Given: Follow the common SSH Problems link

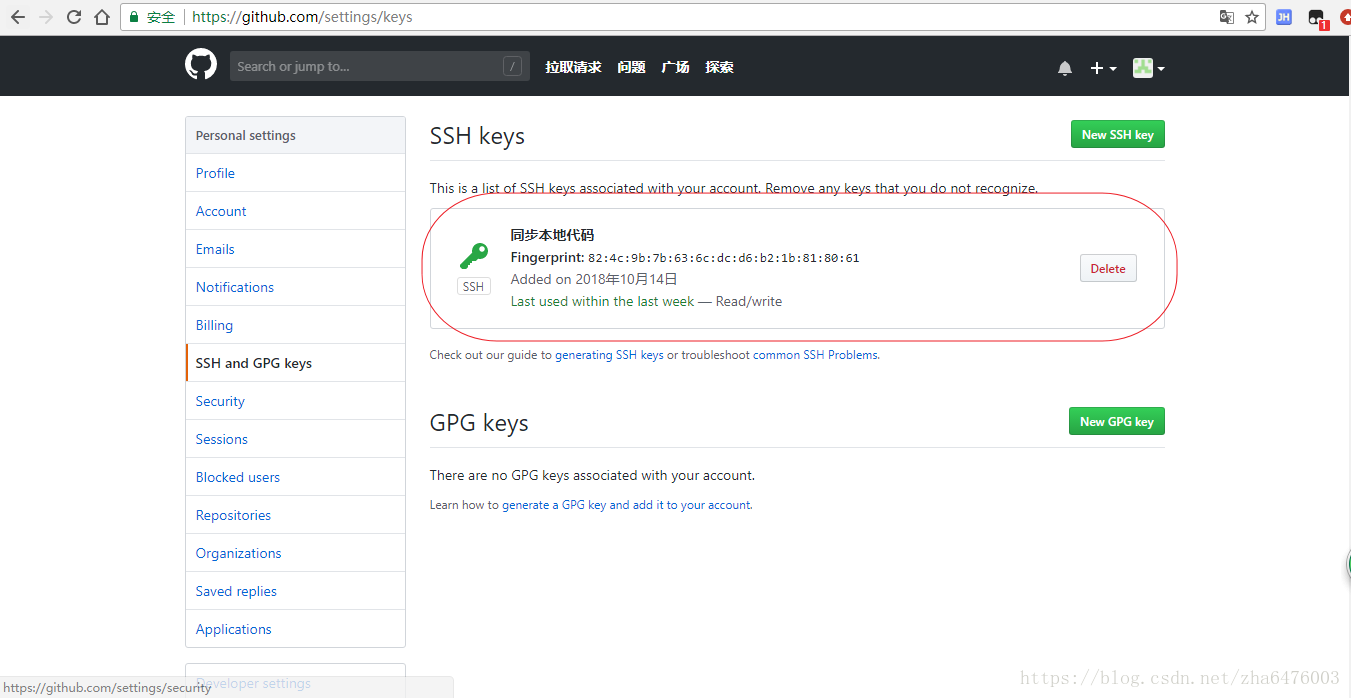Looking at the screenshot, I should click(x=816, y=355).
